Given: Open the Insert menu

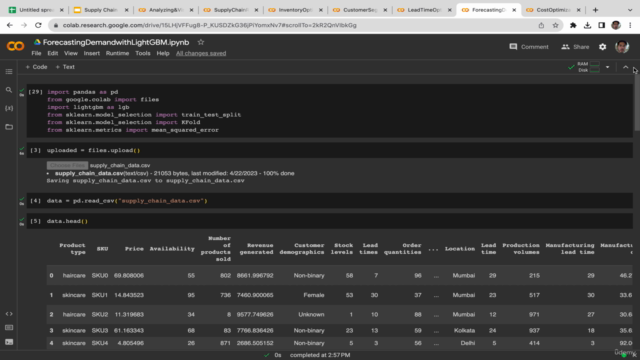Looking at the screenshot, I should (x=91, y=53).
